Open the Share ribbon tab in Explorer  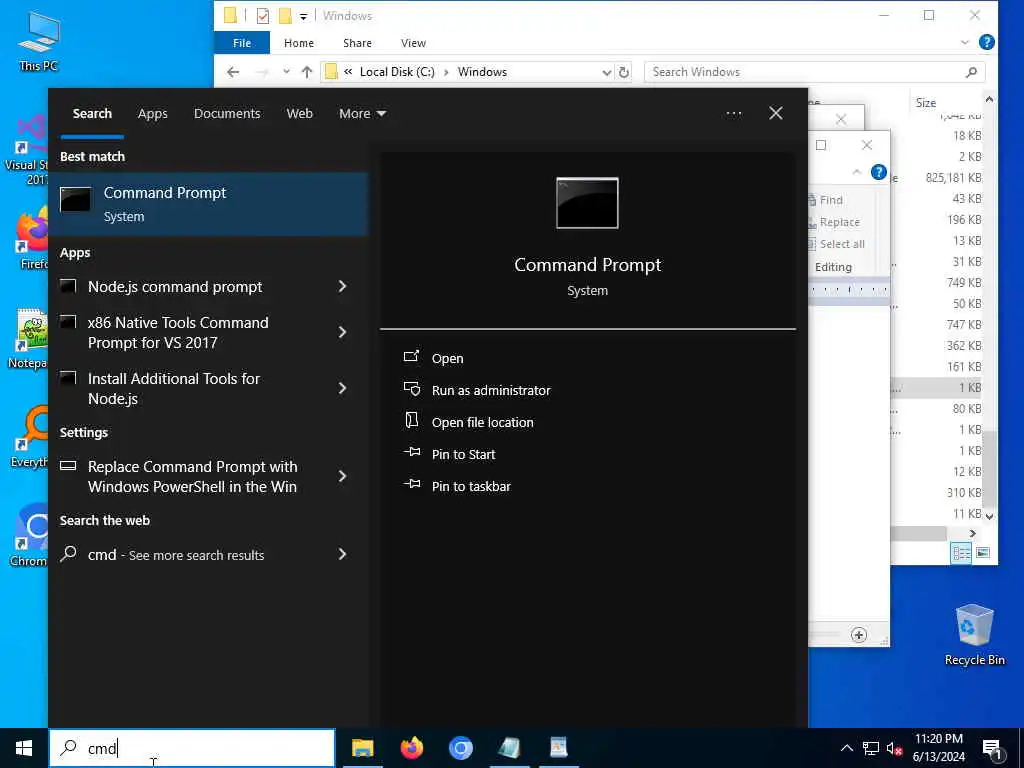(357, 43)
